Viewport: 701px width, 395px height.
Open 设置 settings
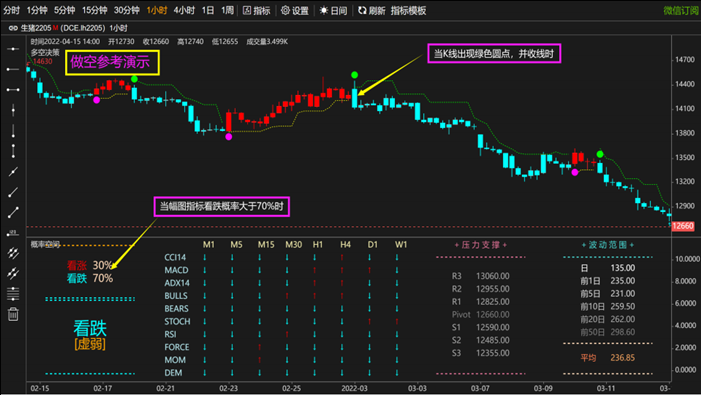point(295,10)
